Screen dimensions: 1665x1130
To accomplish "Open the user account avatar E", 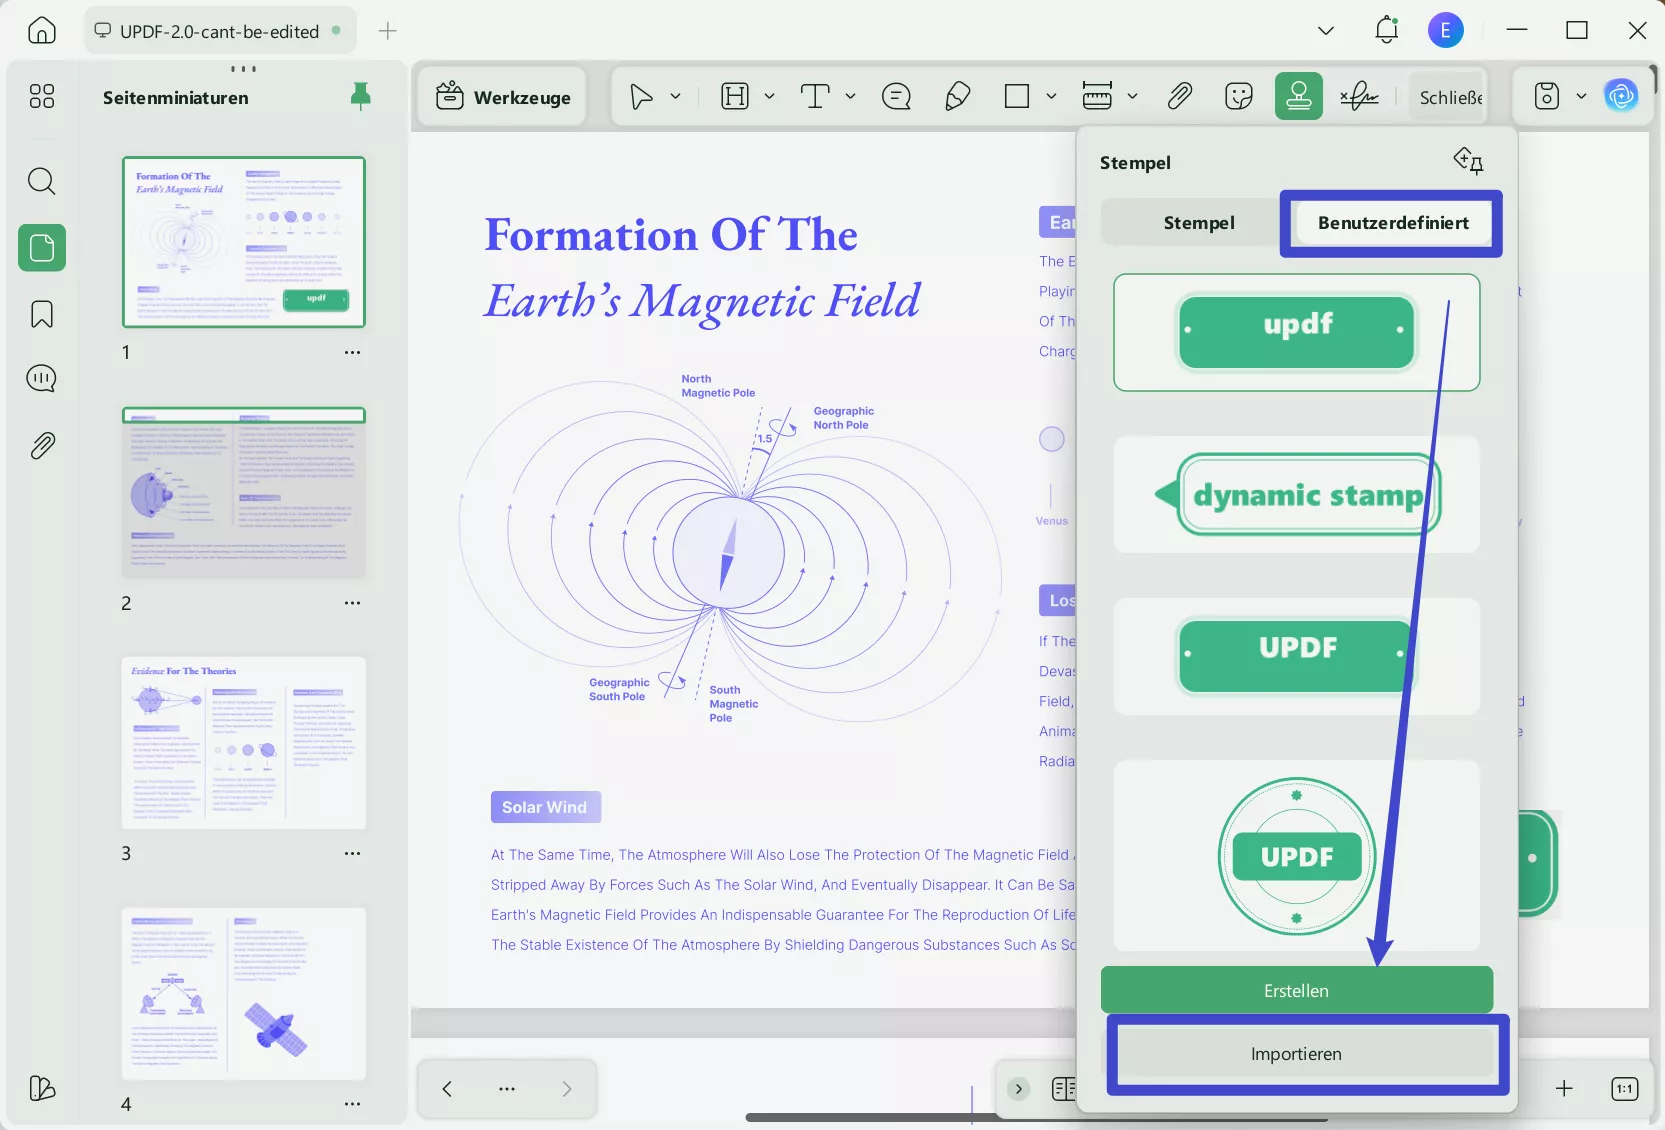I will click(1445, 30).
